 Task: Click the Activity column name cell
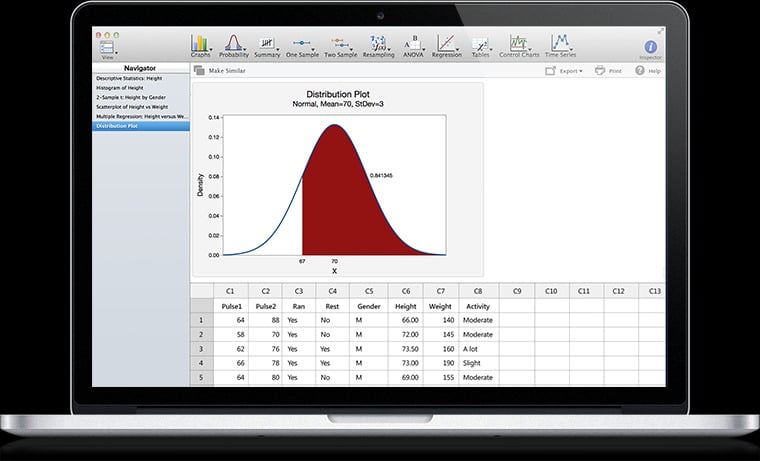click(478, 306)
